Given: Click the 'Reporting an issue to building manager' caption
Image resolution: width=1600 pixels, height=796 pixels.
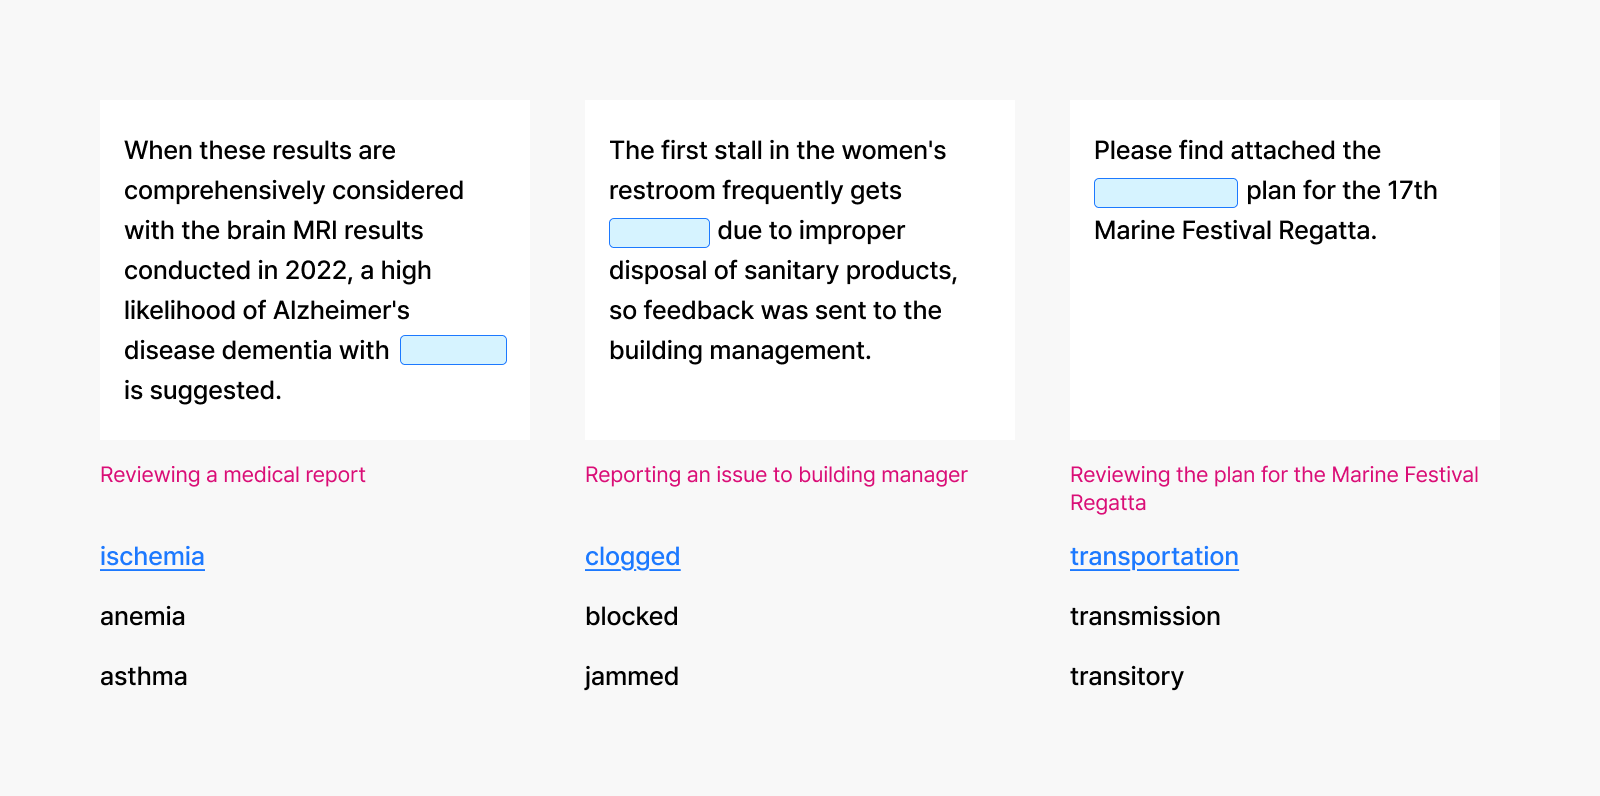Looking at the screenshot, I should point(776,474).
